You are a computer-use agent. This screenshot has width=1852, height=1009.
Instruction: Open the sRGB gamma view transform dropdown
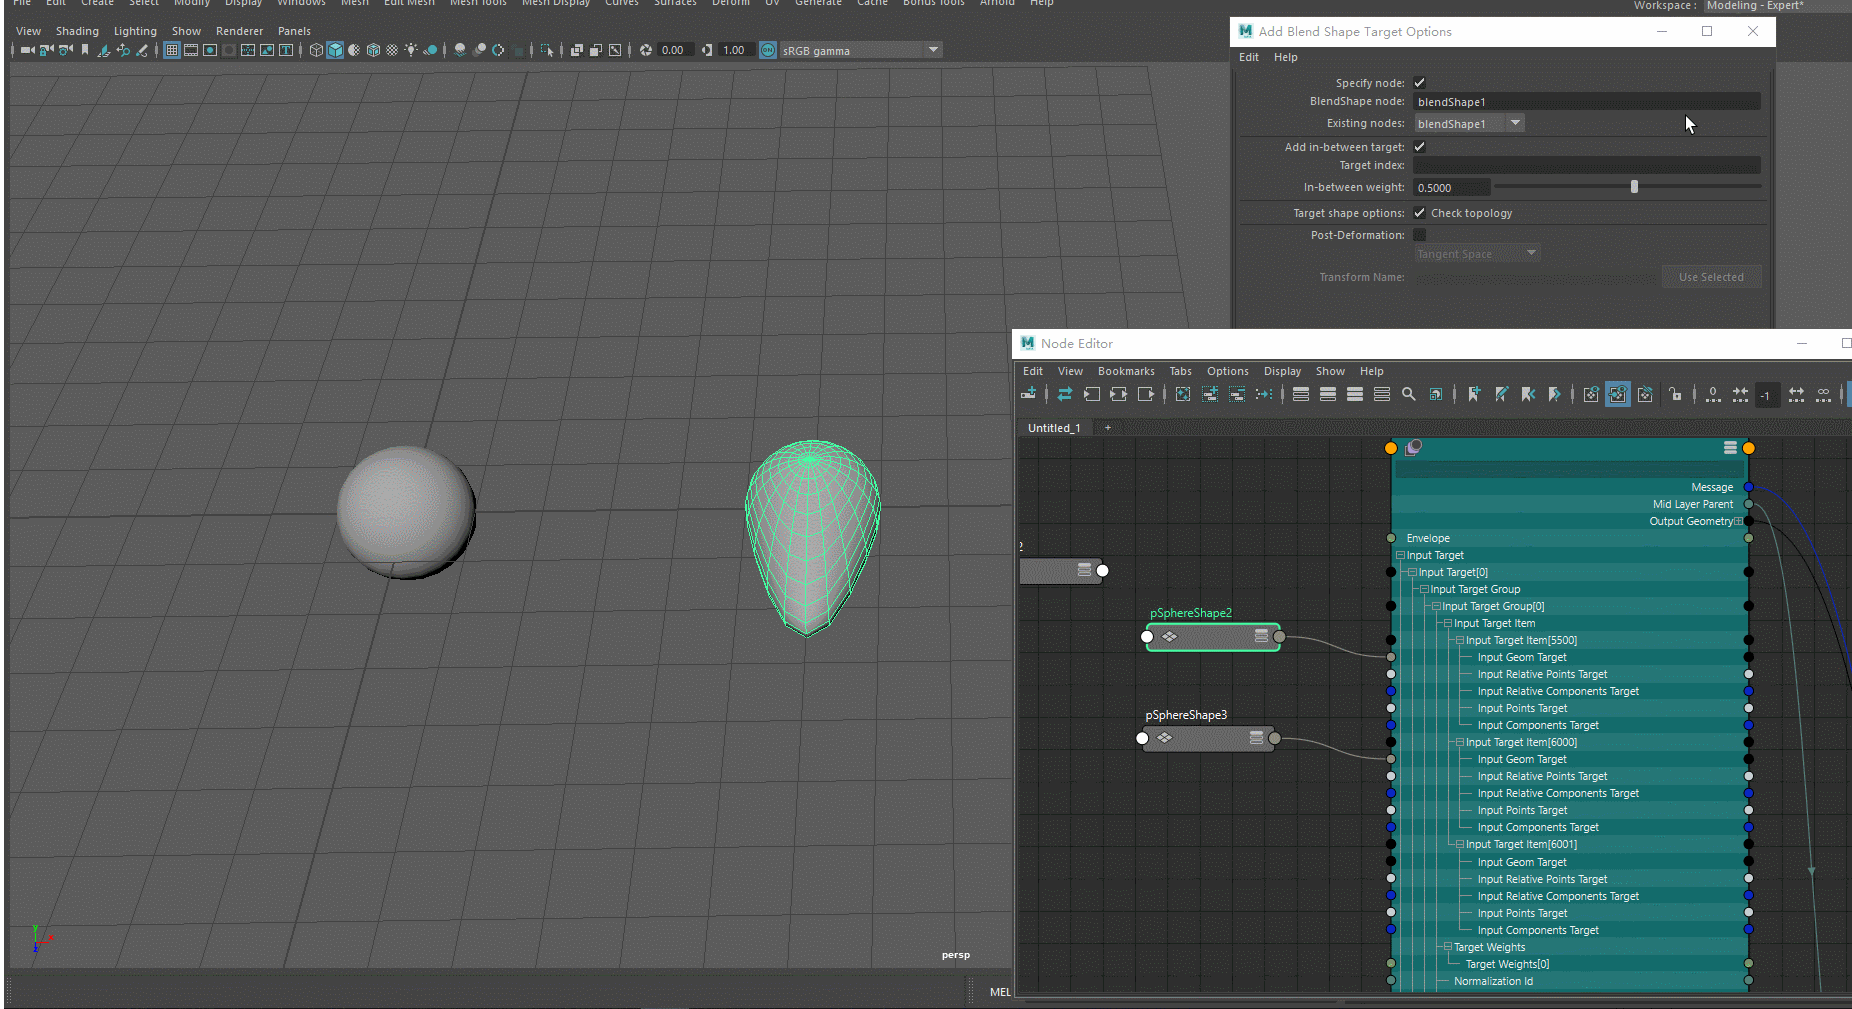pos(932,50)
